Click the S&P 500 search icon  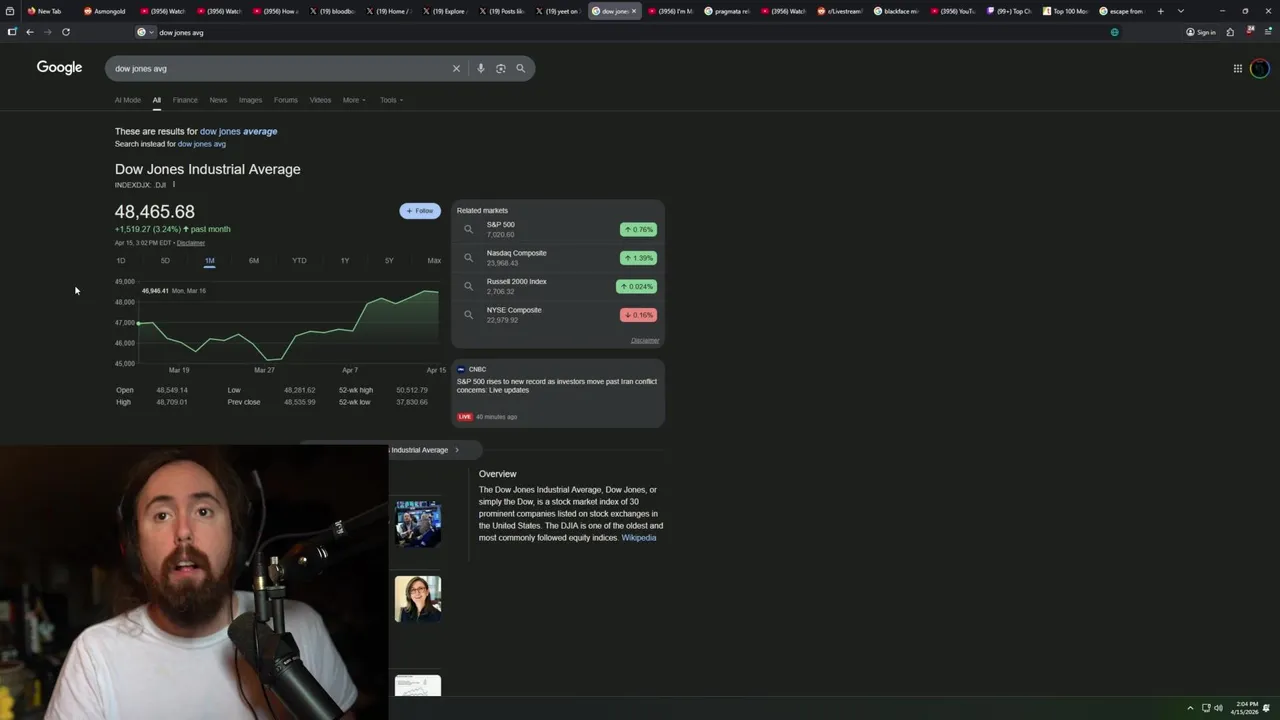click(x=468, y=229)
